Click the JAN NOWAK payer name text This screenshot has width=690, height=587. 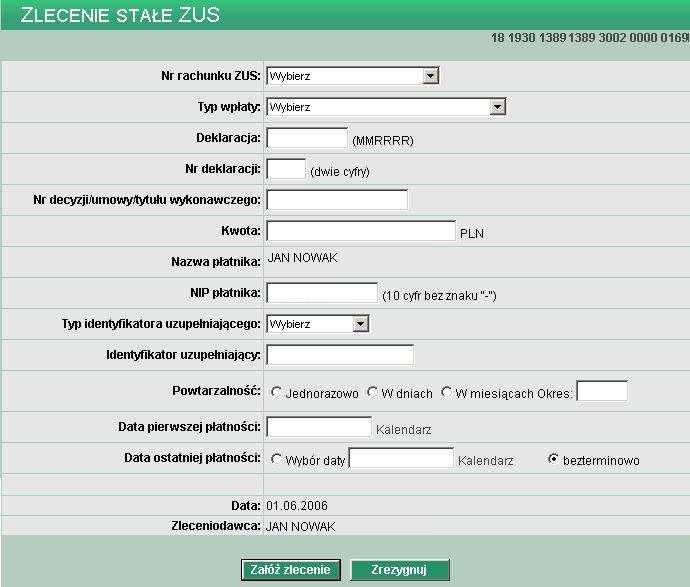[x=302, y=257]
